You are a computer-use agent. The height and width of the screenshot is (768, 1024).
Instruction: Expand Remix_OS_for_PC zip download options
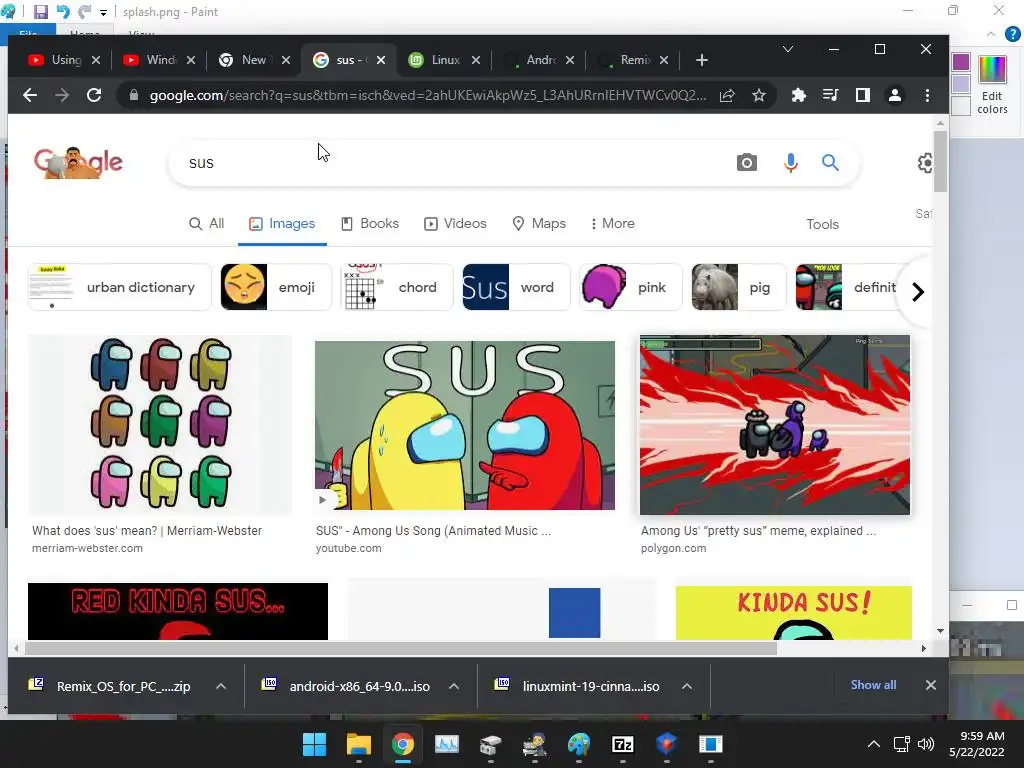[x=221, y=686]
